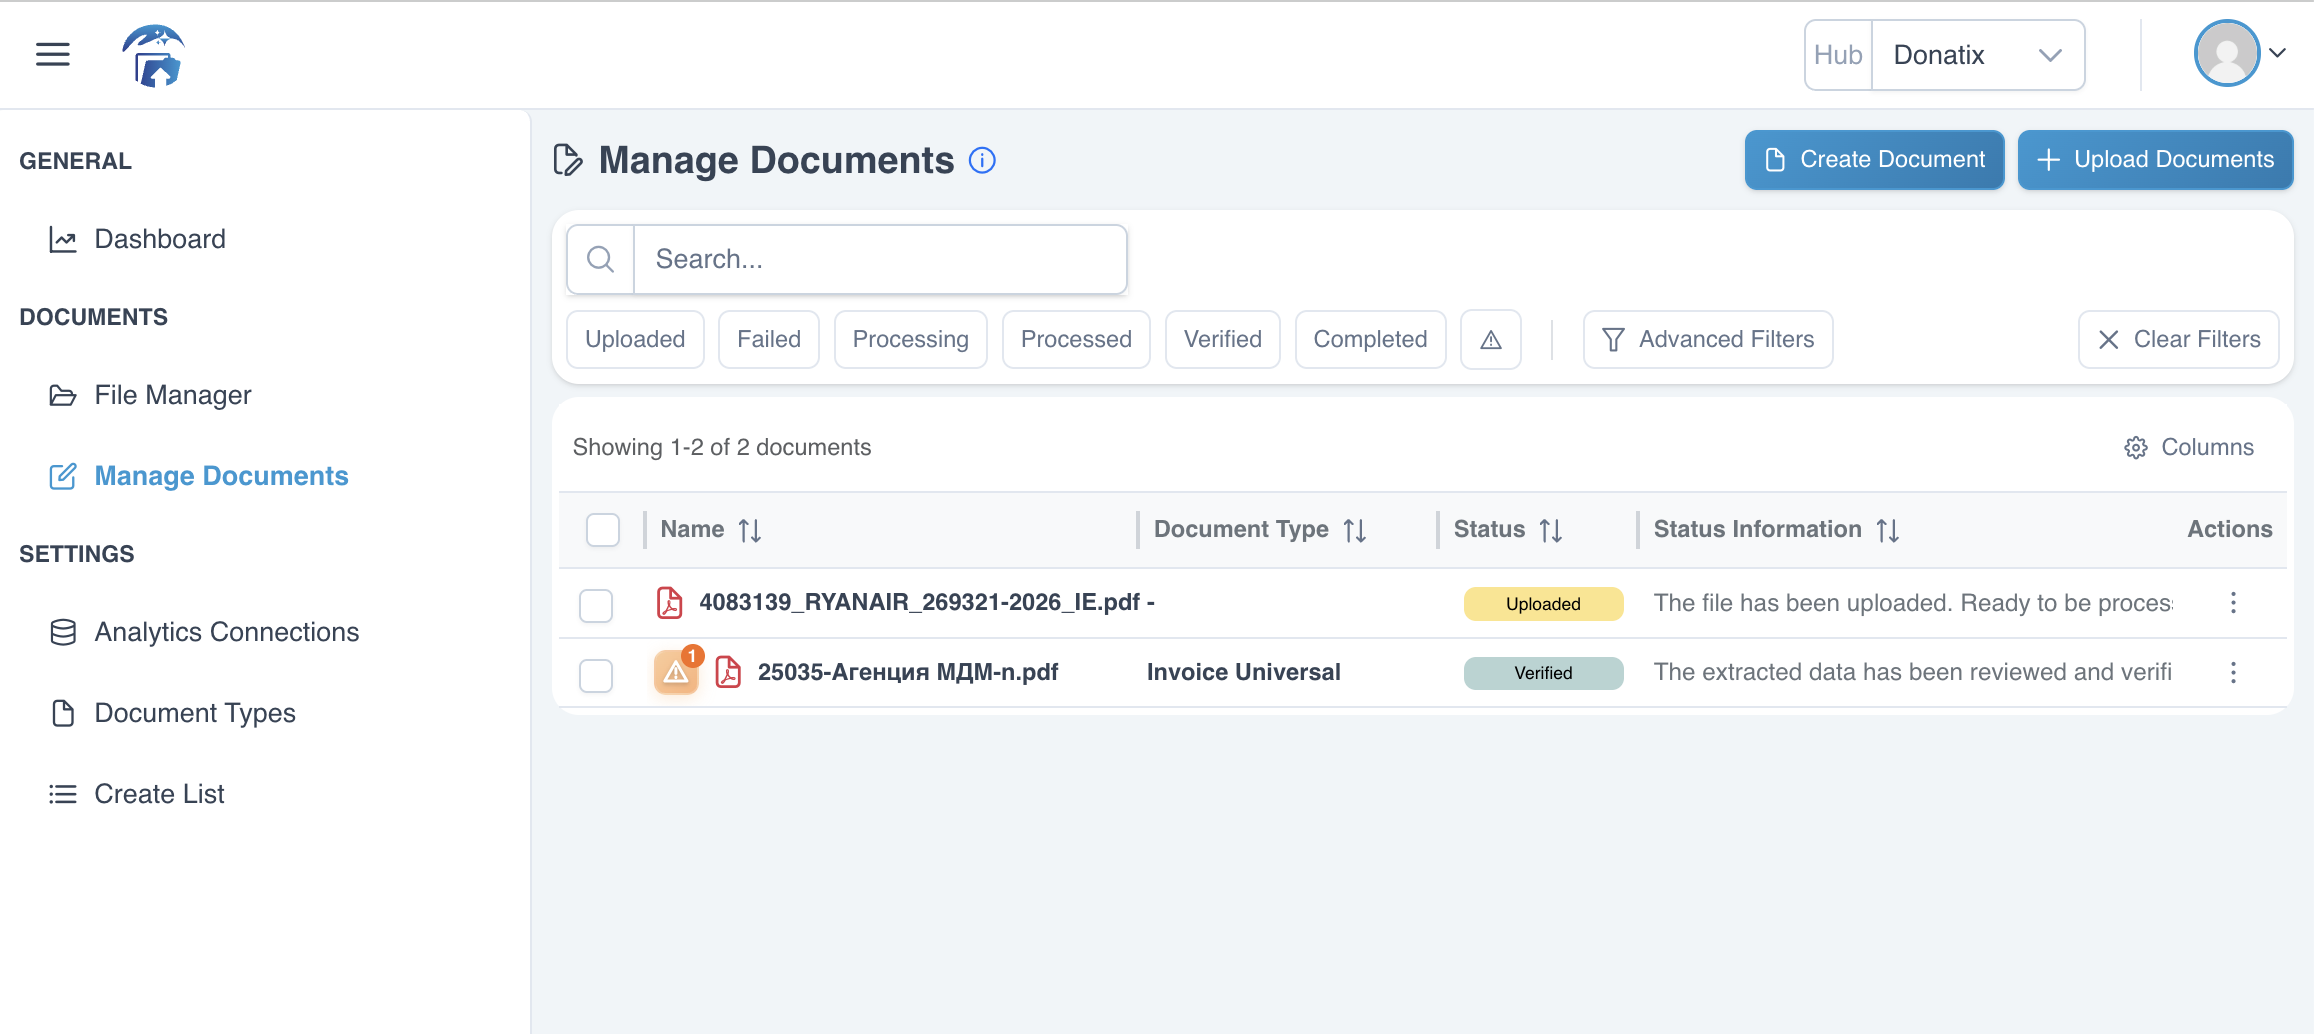Select the Verified status filter chip
Viewport: 2314px width, 1034px height.
click(1222, 339)
